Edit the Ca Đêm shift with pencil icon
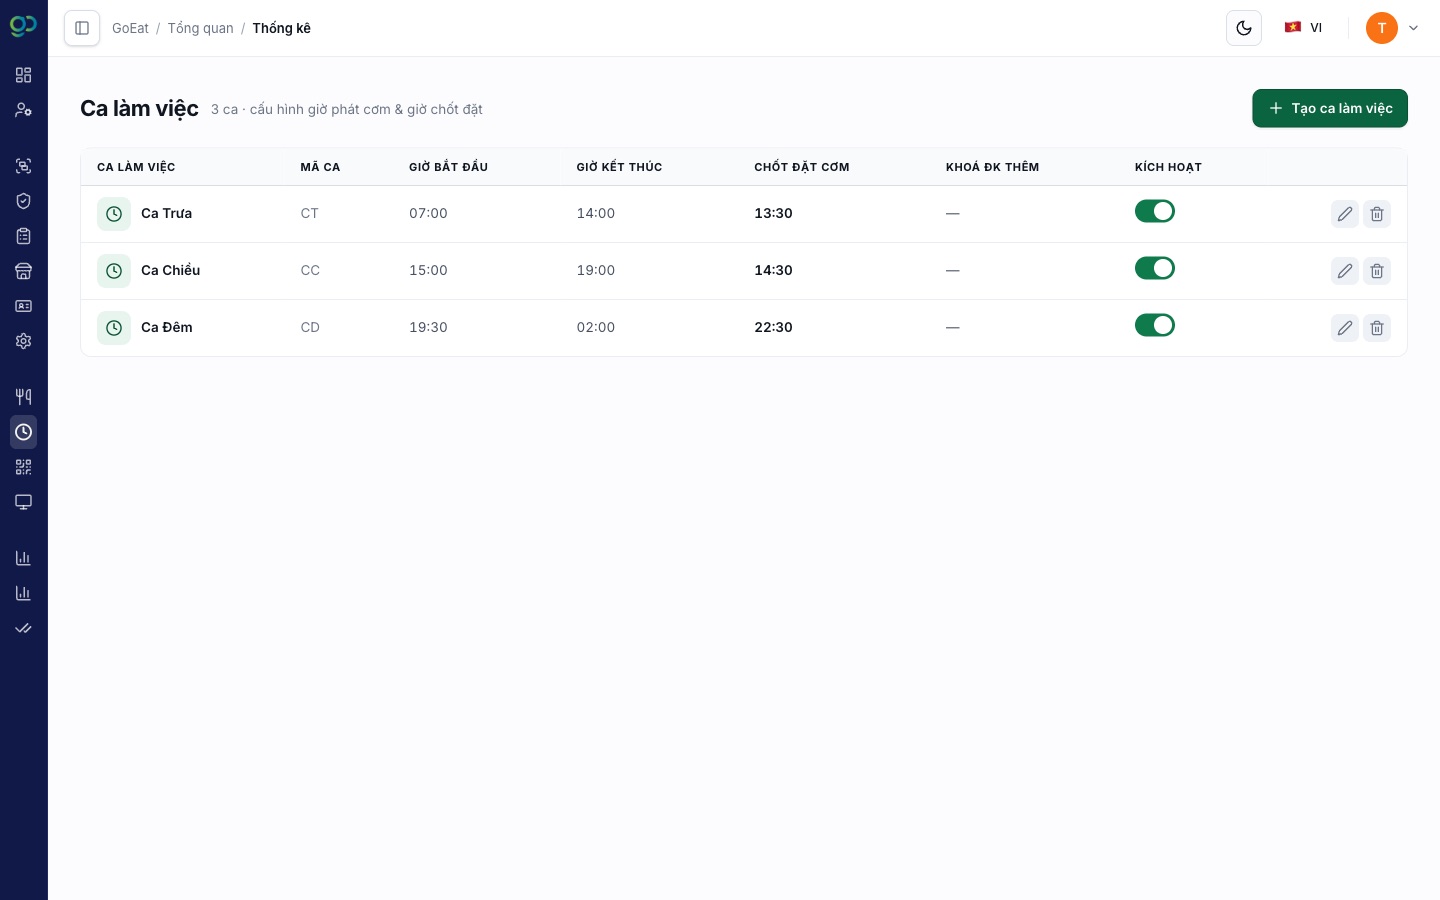1440x900 pixels. pos(1345,328)
